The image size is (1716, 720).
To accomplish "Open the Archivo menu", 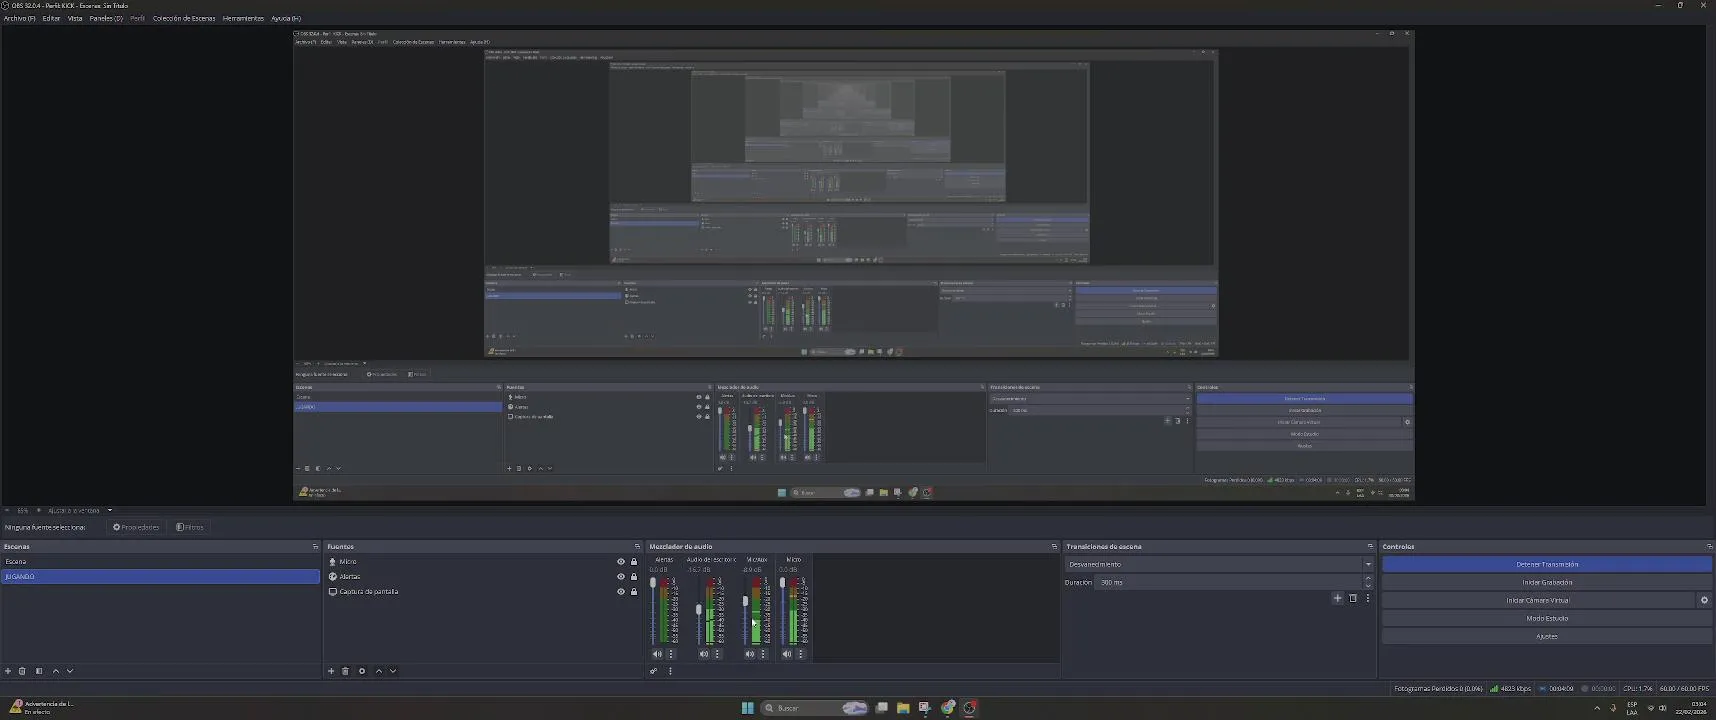I will [x=20, y=18].
